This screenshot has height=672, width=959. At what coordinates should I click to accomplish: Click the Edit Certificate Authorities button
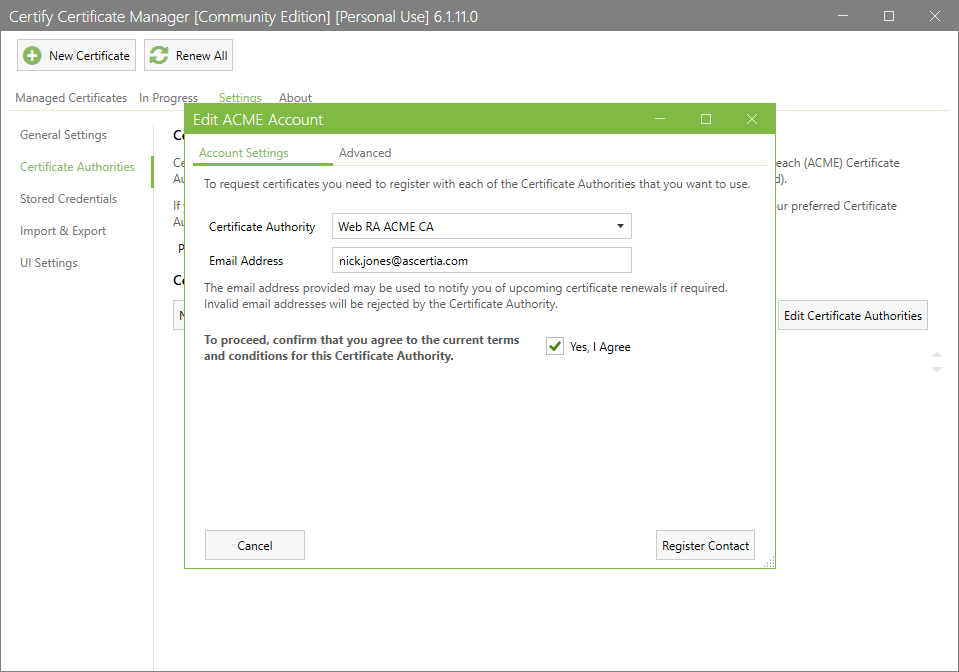click(853, 316)
